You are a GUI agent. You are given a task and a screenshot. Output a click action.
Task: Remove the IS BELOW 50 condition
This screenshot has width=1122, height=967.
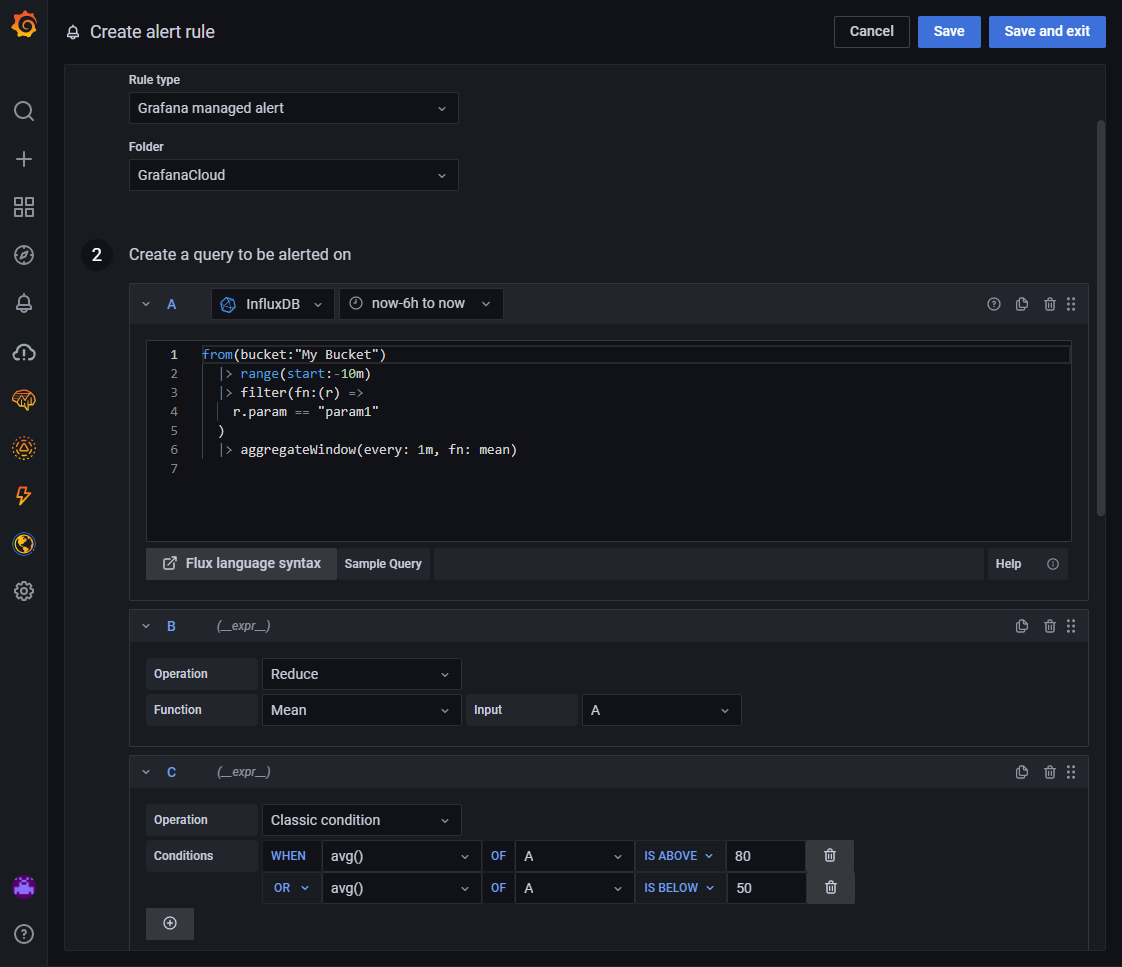830,888
